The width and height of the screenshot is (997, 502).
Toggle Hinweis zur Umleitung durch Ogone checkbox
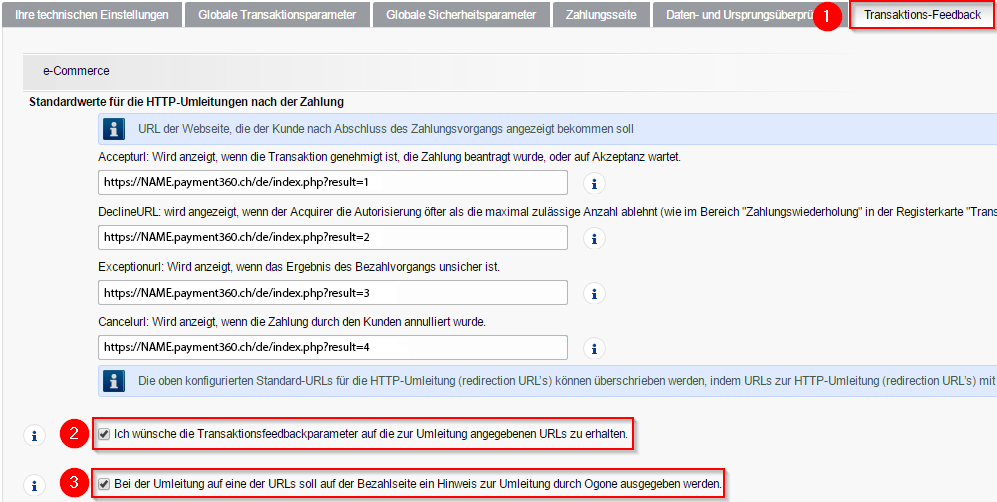coord(105,484)
